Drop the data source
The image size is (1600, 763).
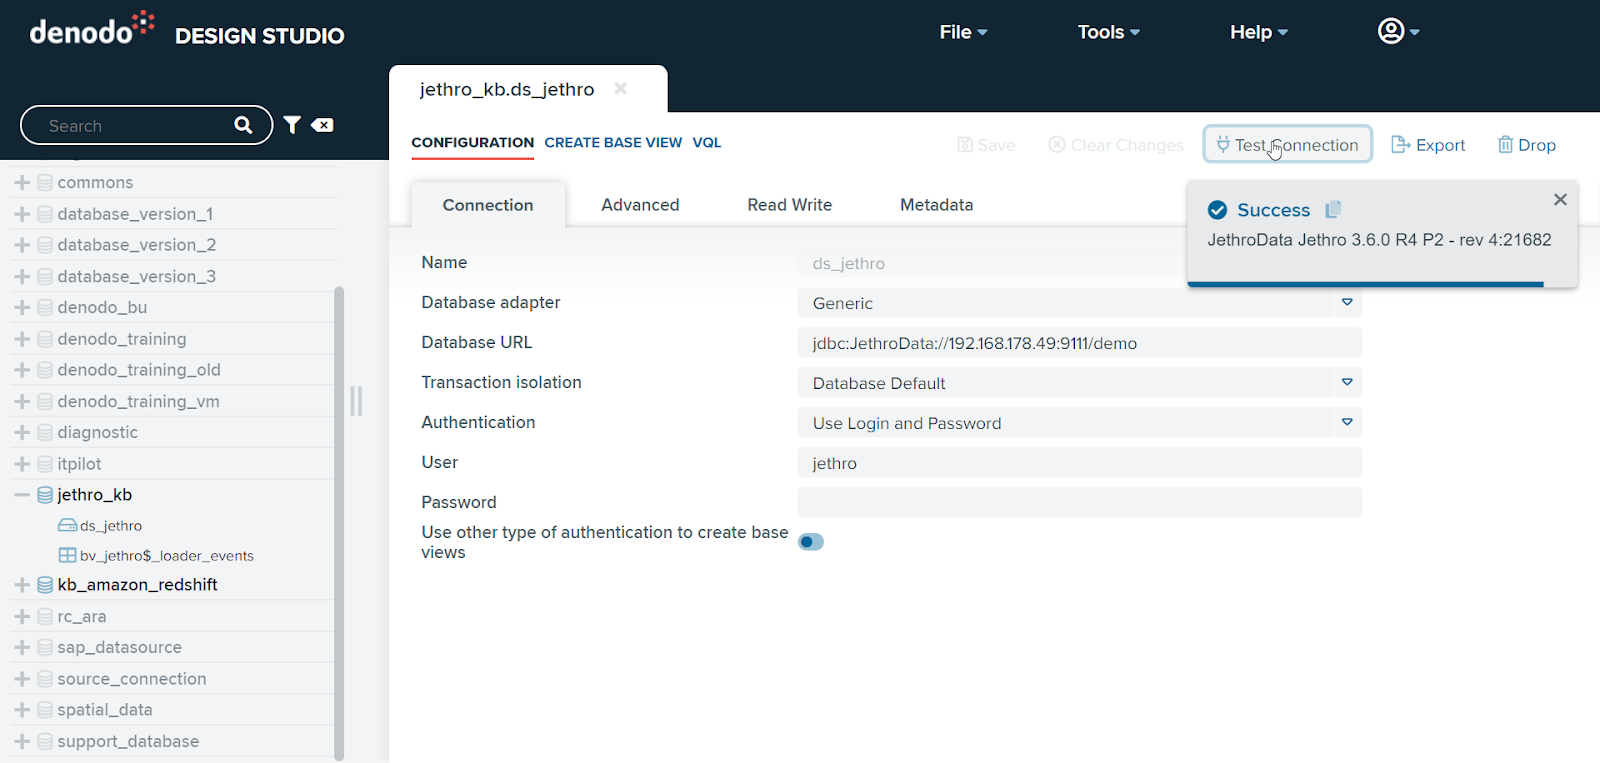(x=1526, y=145)
